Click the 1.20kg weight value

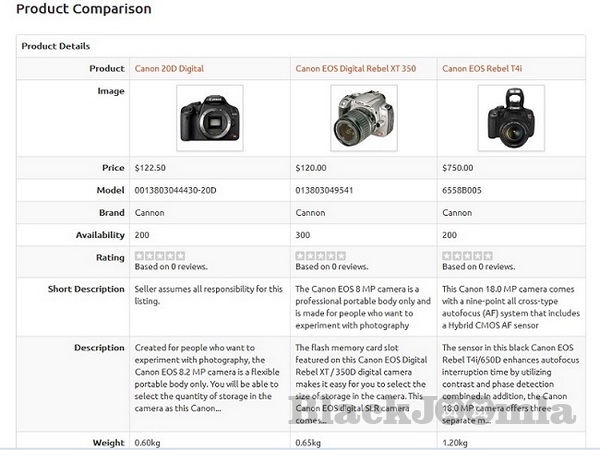(456, 442)
